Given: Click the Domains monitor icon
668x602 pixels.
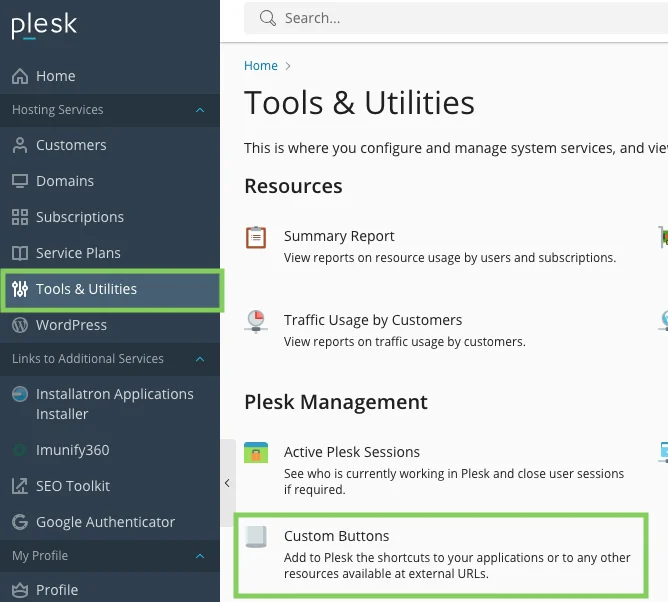Looking at the screenshot, I should (20, 181).
